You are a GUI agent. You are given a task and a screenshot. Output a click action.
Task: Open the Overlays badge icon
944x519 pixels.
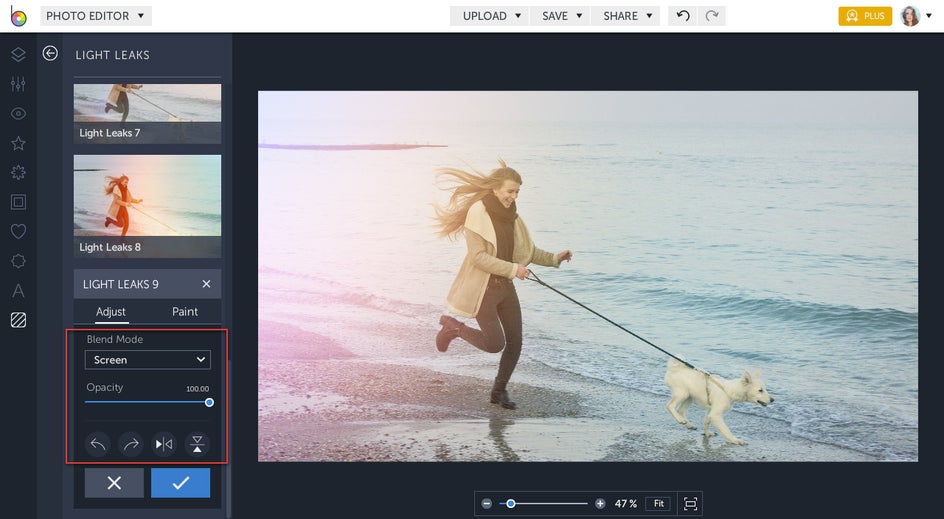tap(18, 261)
